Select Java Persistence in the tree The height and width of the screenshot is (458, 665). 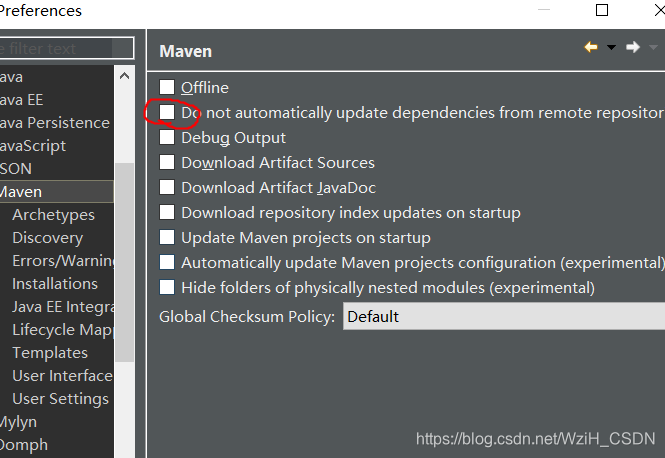tap(55, 123)
